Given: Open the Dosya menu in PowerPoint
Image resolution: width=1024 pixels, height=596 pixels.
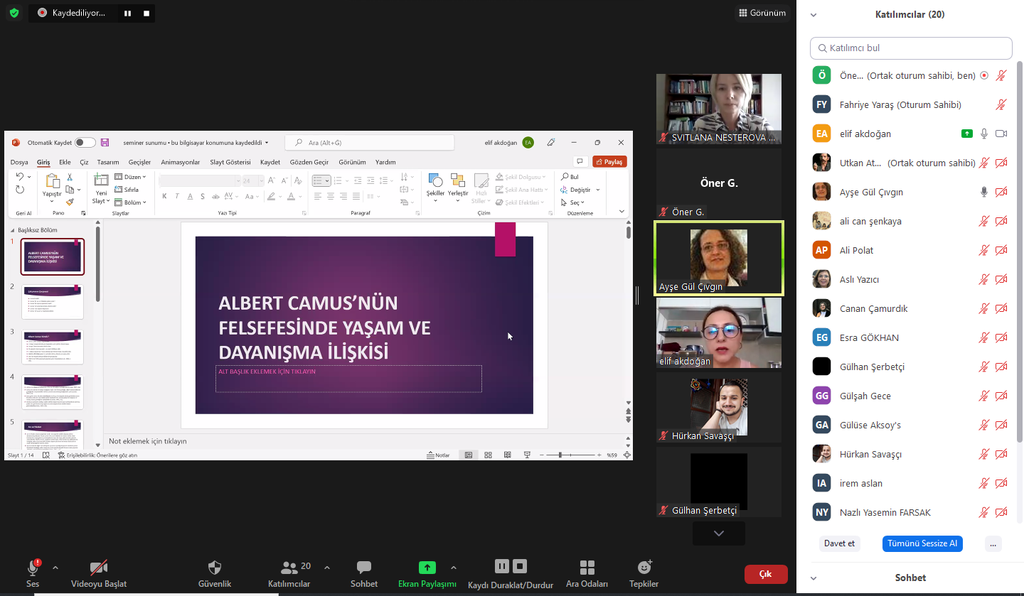Looking at the screenshot, I should pos(19,162).
